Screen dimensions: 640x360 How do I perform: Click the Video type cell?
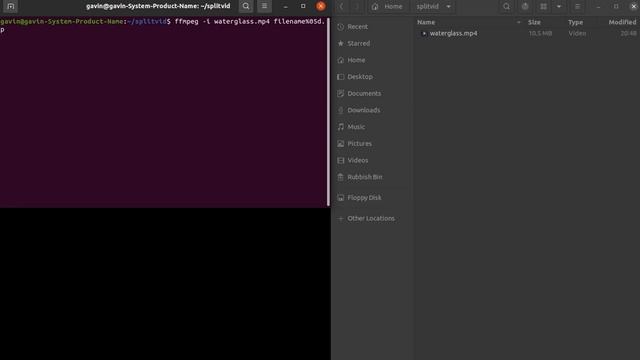577,33
